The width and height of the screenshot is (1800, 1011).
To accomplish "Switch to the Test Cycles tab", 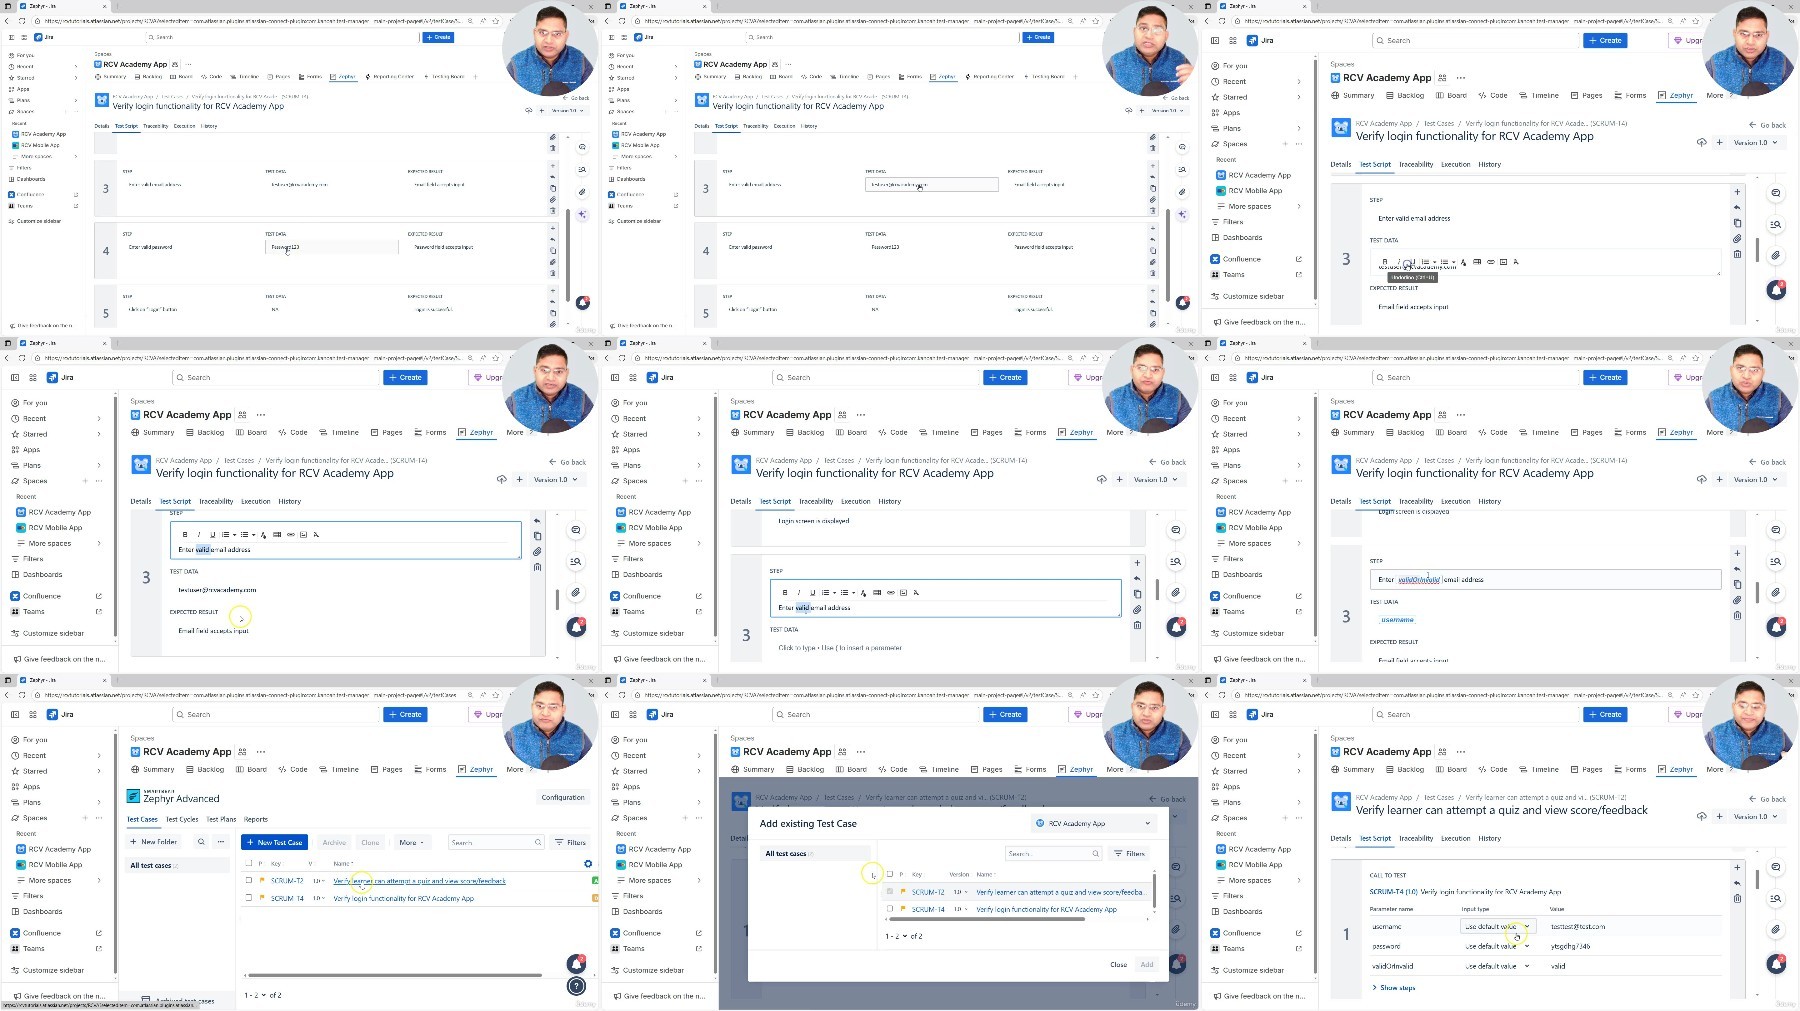I will point(182,819).
